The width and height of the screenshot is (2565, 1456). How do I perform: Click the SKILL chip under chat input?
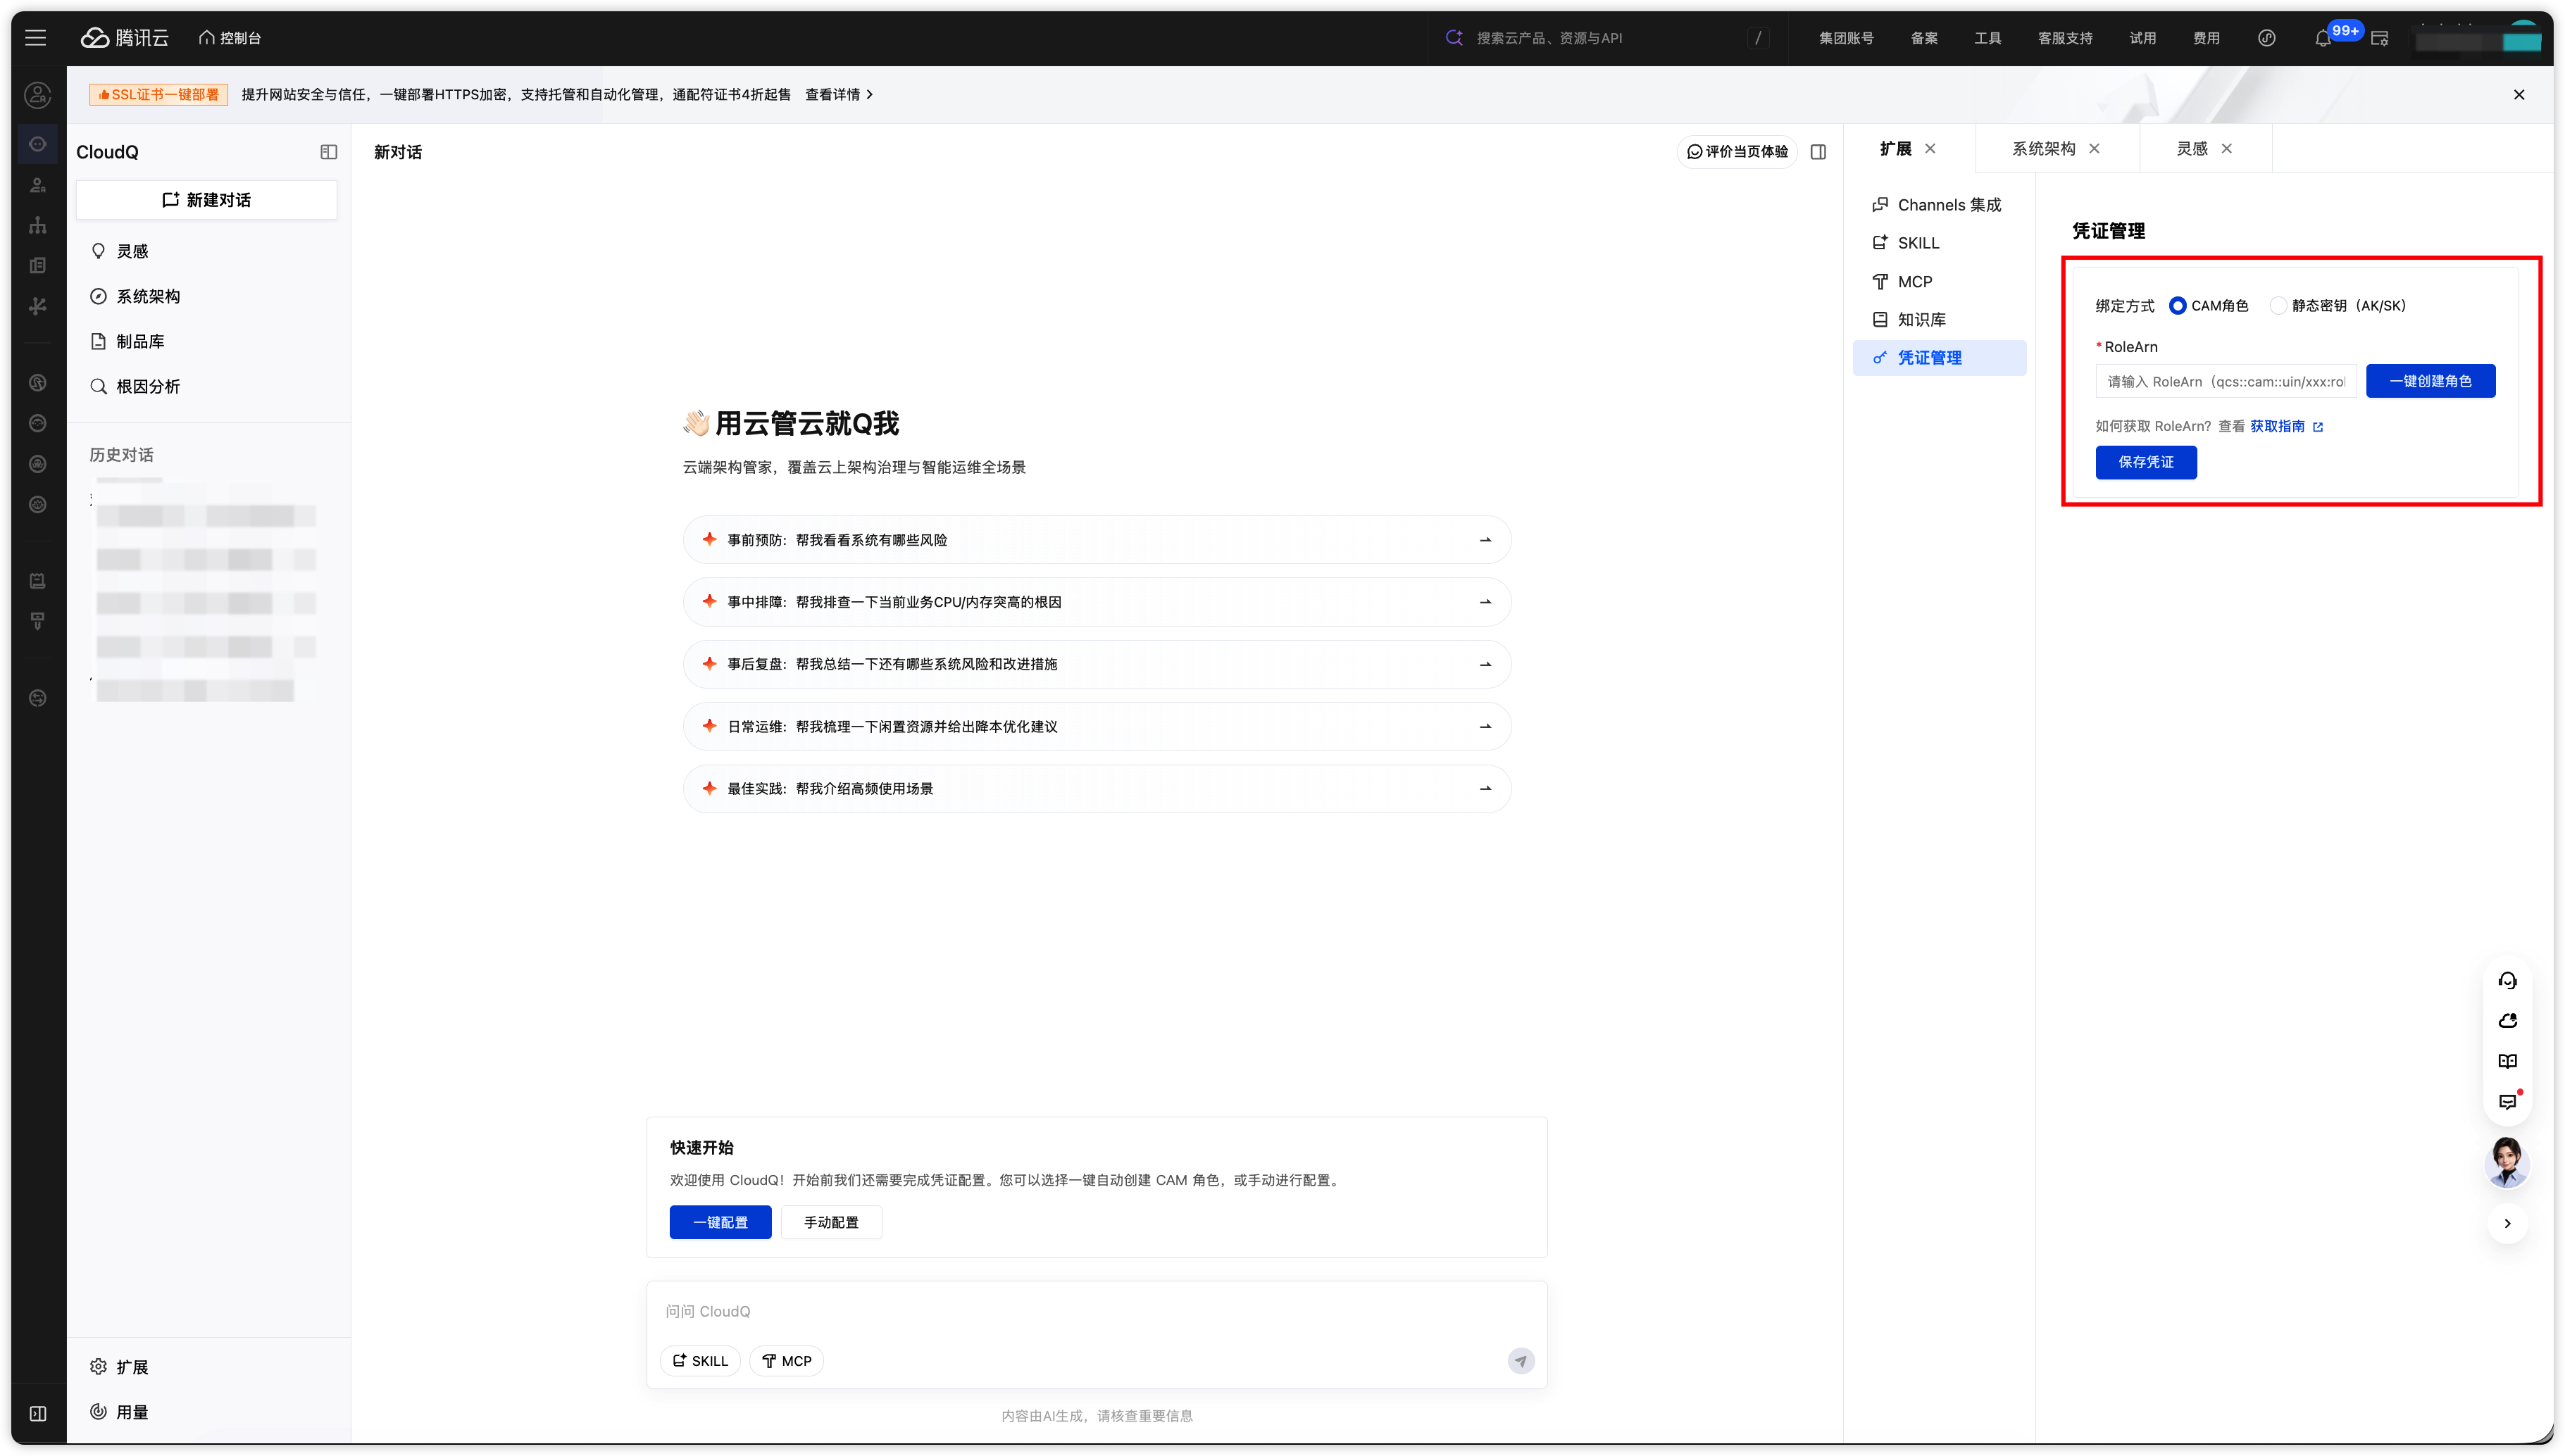point(700,1360)
